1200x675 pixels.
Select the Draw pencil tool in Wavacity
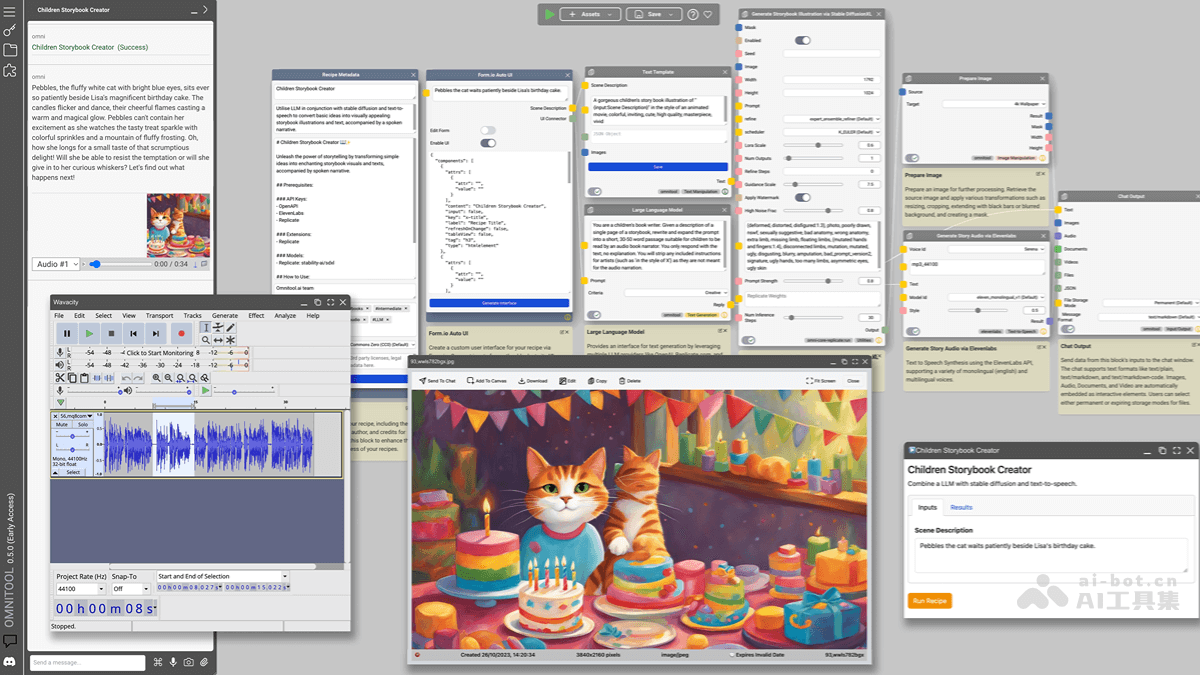[x=231, y=327]
